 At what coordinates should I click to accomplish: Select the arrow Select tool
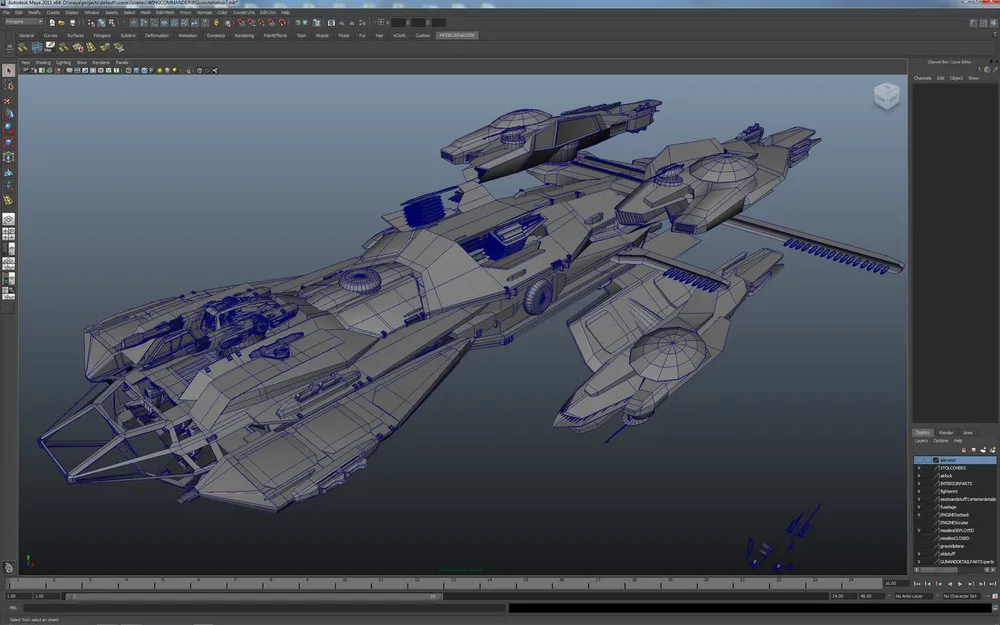click(9, 71)
